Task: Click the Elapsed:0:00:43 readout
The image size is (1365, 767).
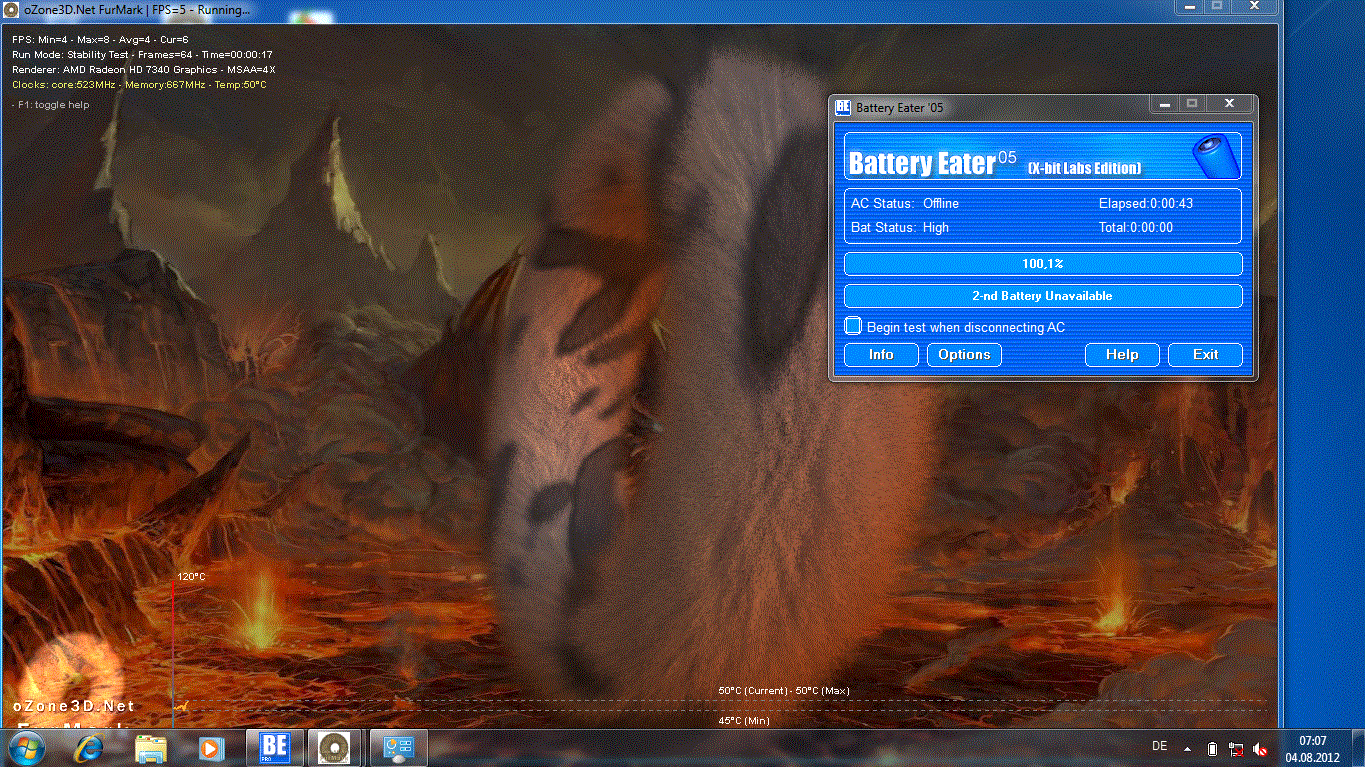Action: pyautogui.click(x=1146, y=203)
